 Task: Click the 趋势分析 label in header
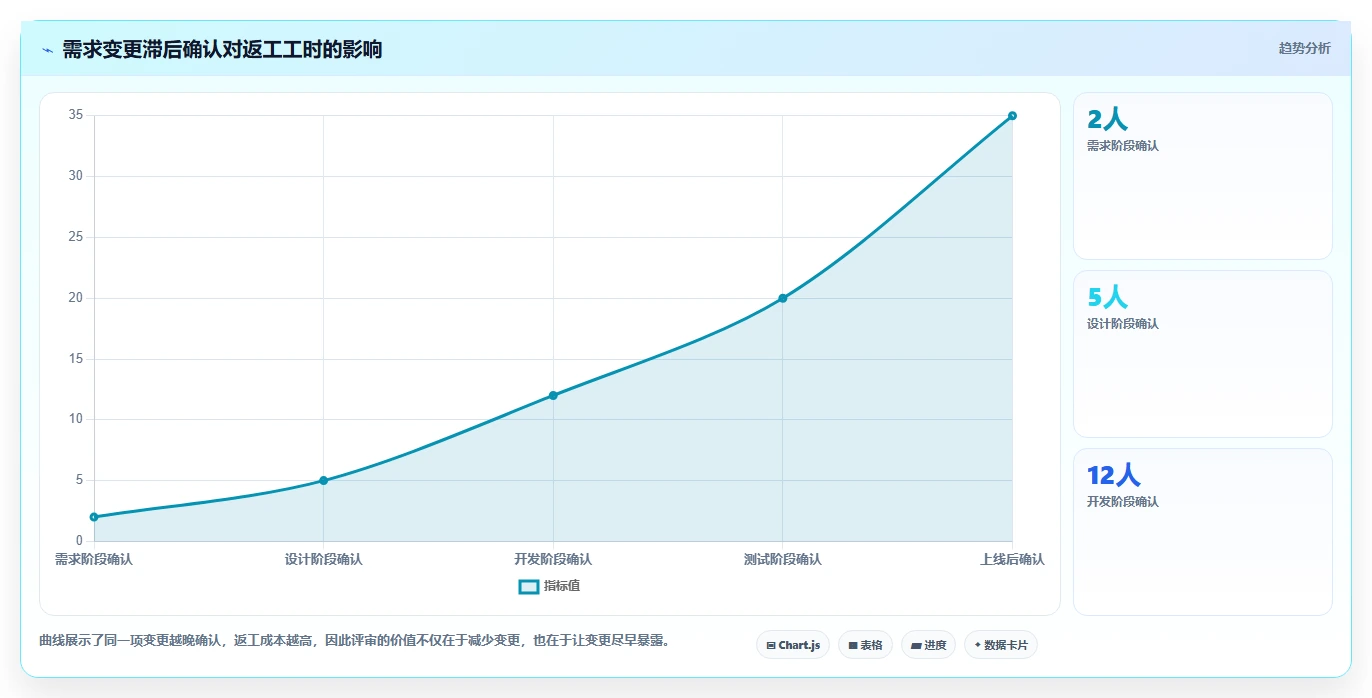coord(1304,48)
